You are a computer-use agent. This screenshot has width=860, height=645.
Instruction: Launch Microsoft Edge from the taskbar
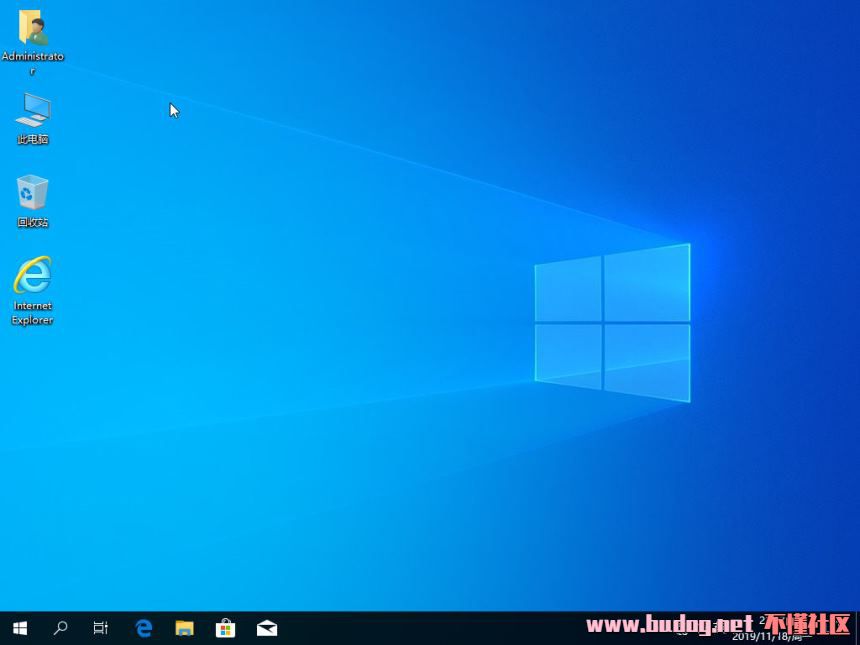(143, 628)
